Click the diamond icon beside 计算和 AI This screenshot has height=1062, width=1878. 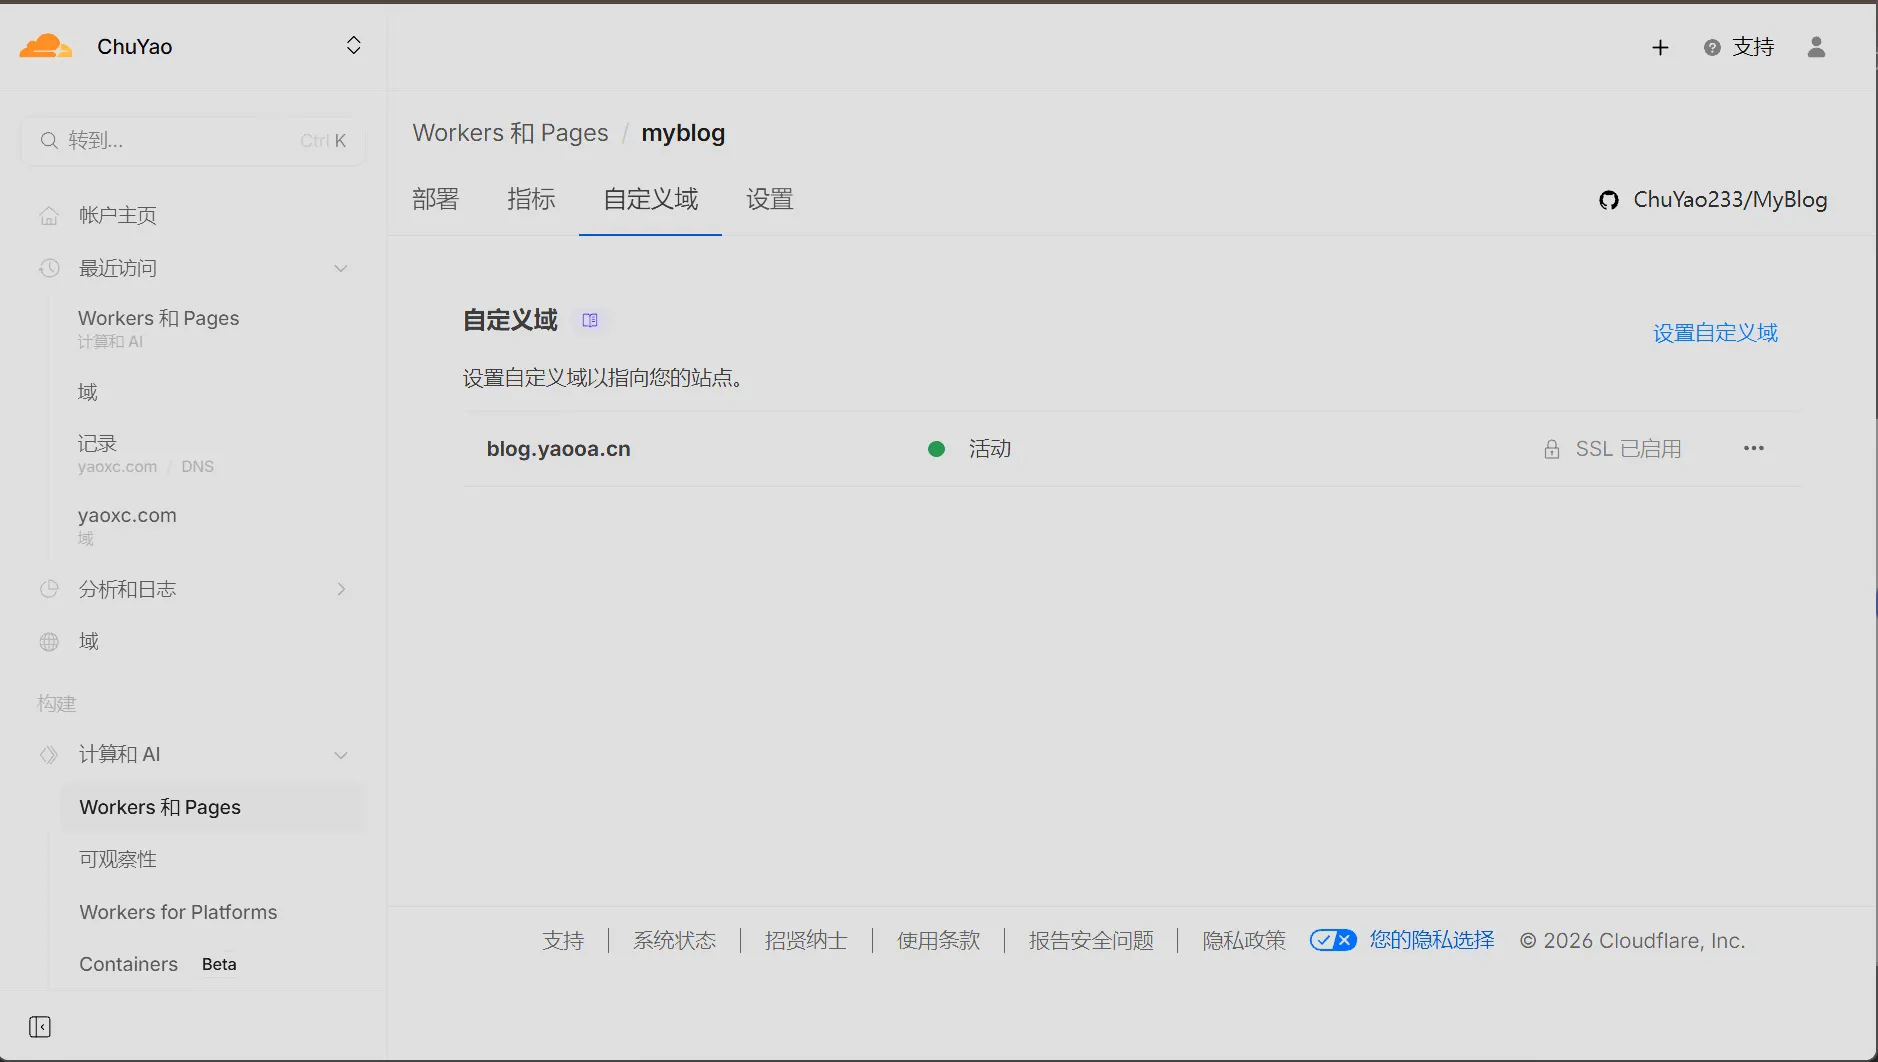49,755
